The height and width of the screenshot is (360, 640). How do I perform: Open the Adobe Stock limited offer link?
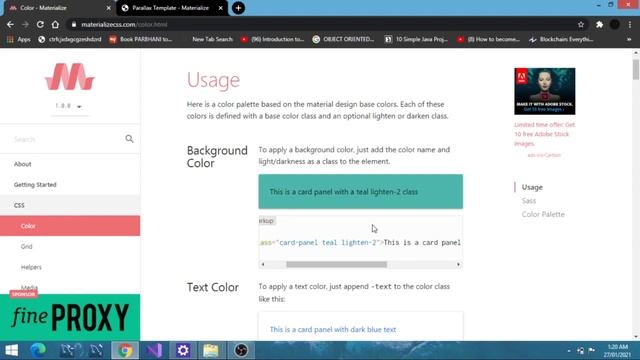point(544,134)
